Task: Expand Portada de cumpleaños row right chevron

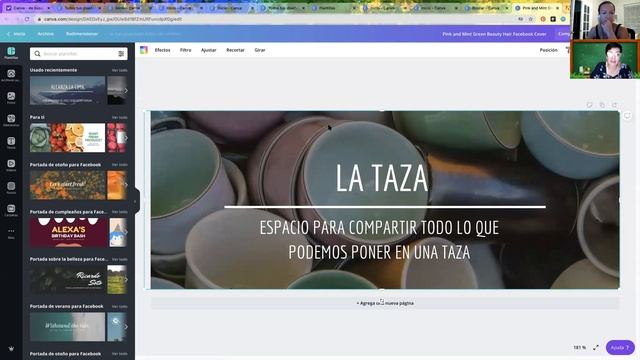Action: click(126, 232)
